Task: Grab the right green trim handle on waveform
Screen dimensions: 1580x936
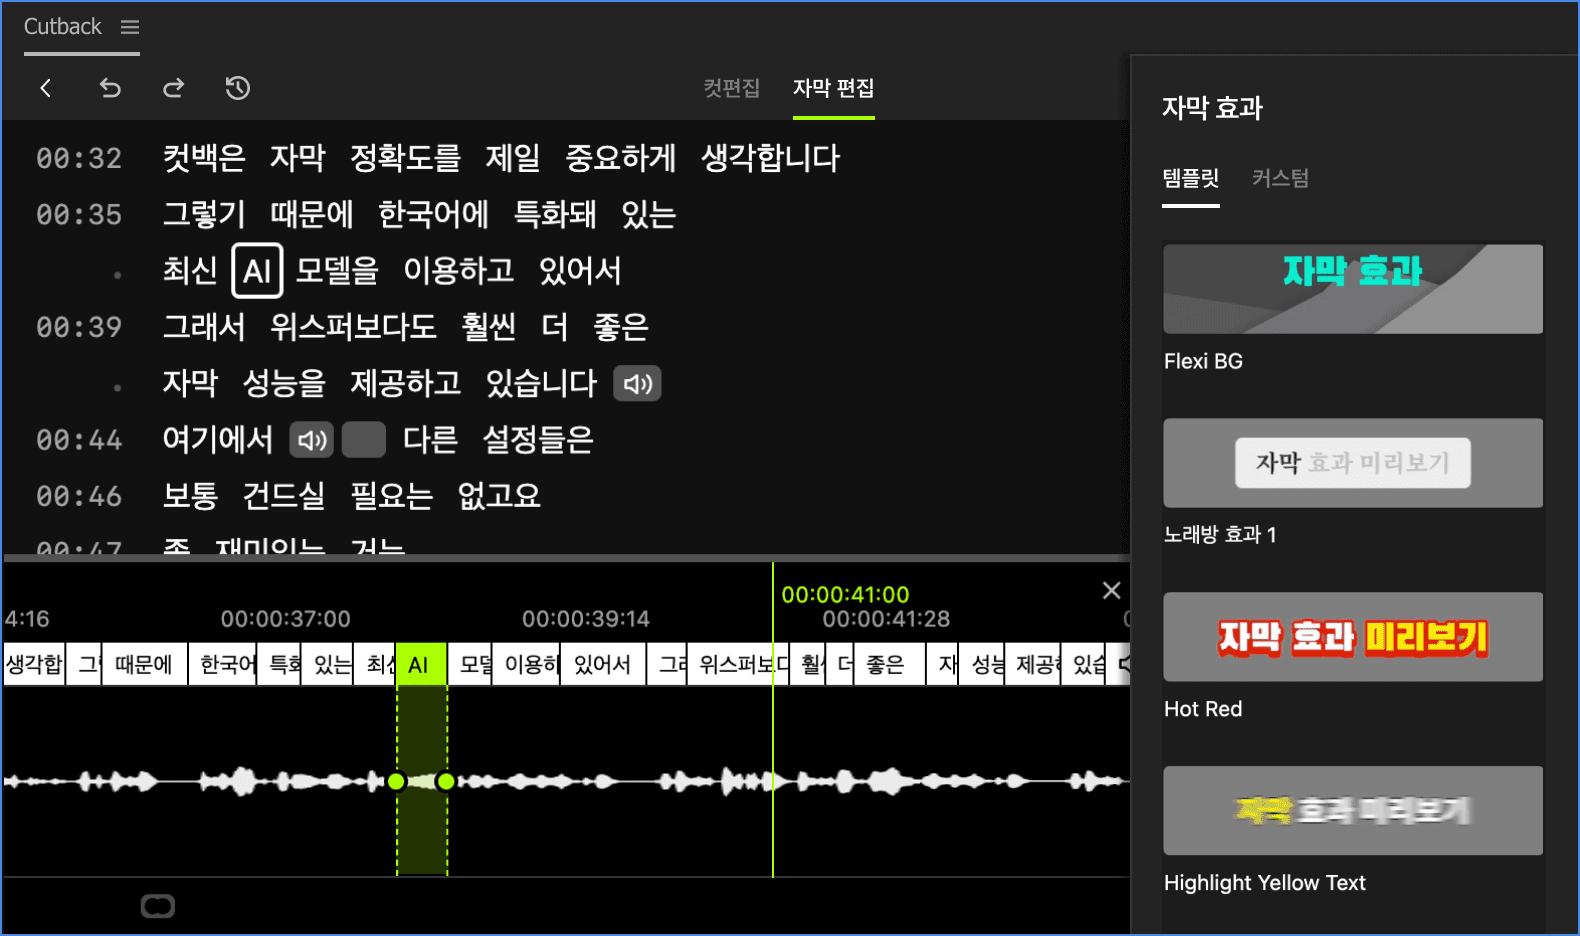Action: click(446, 782)
